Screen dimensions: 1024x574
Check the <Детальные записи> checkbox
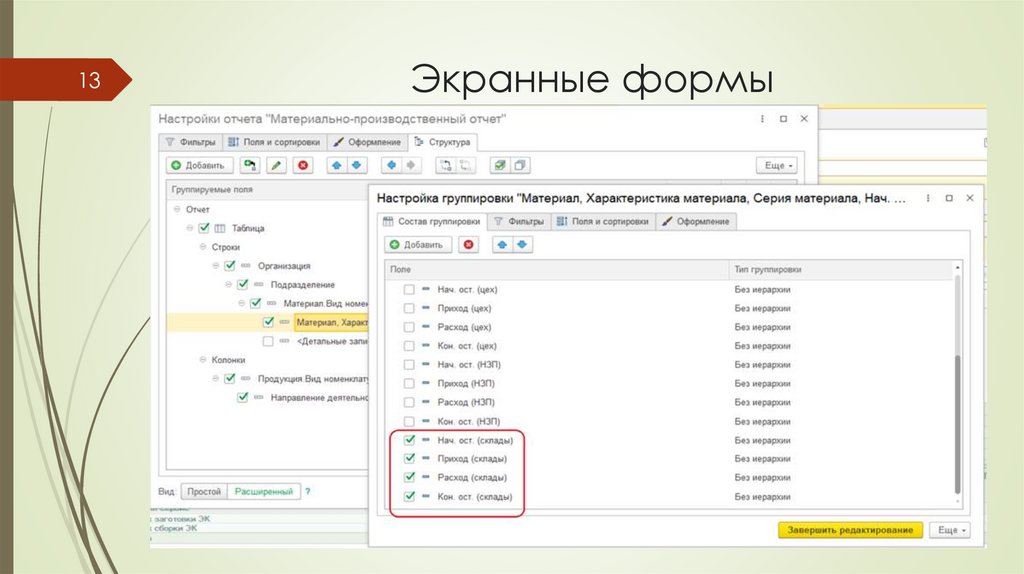pyautogui.click(x=268, y=341)
